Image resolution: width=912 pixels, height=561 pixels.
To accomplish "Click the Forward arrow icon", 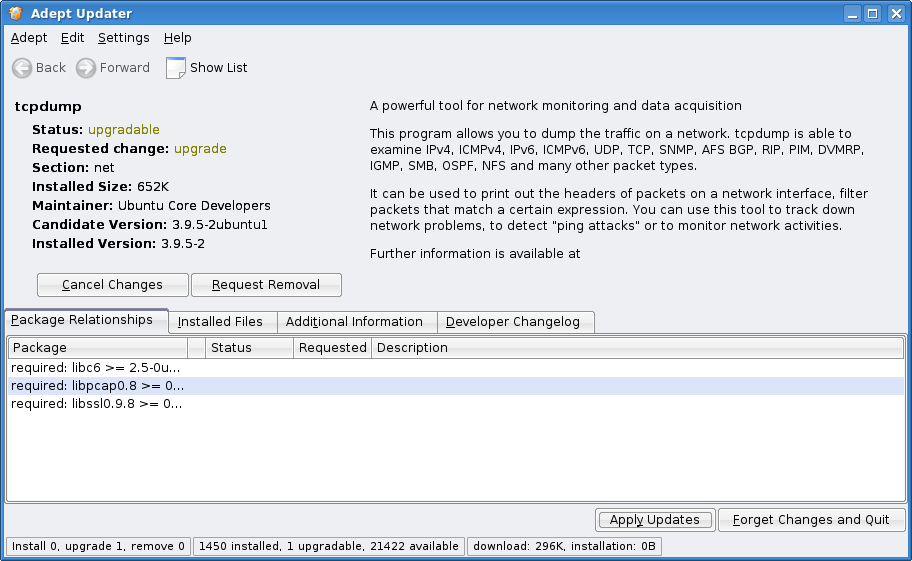I will pyautogui.click(x=86, y=68).
